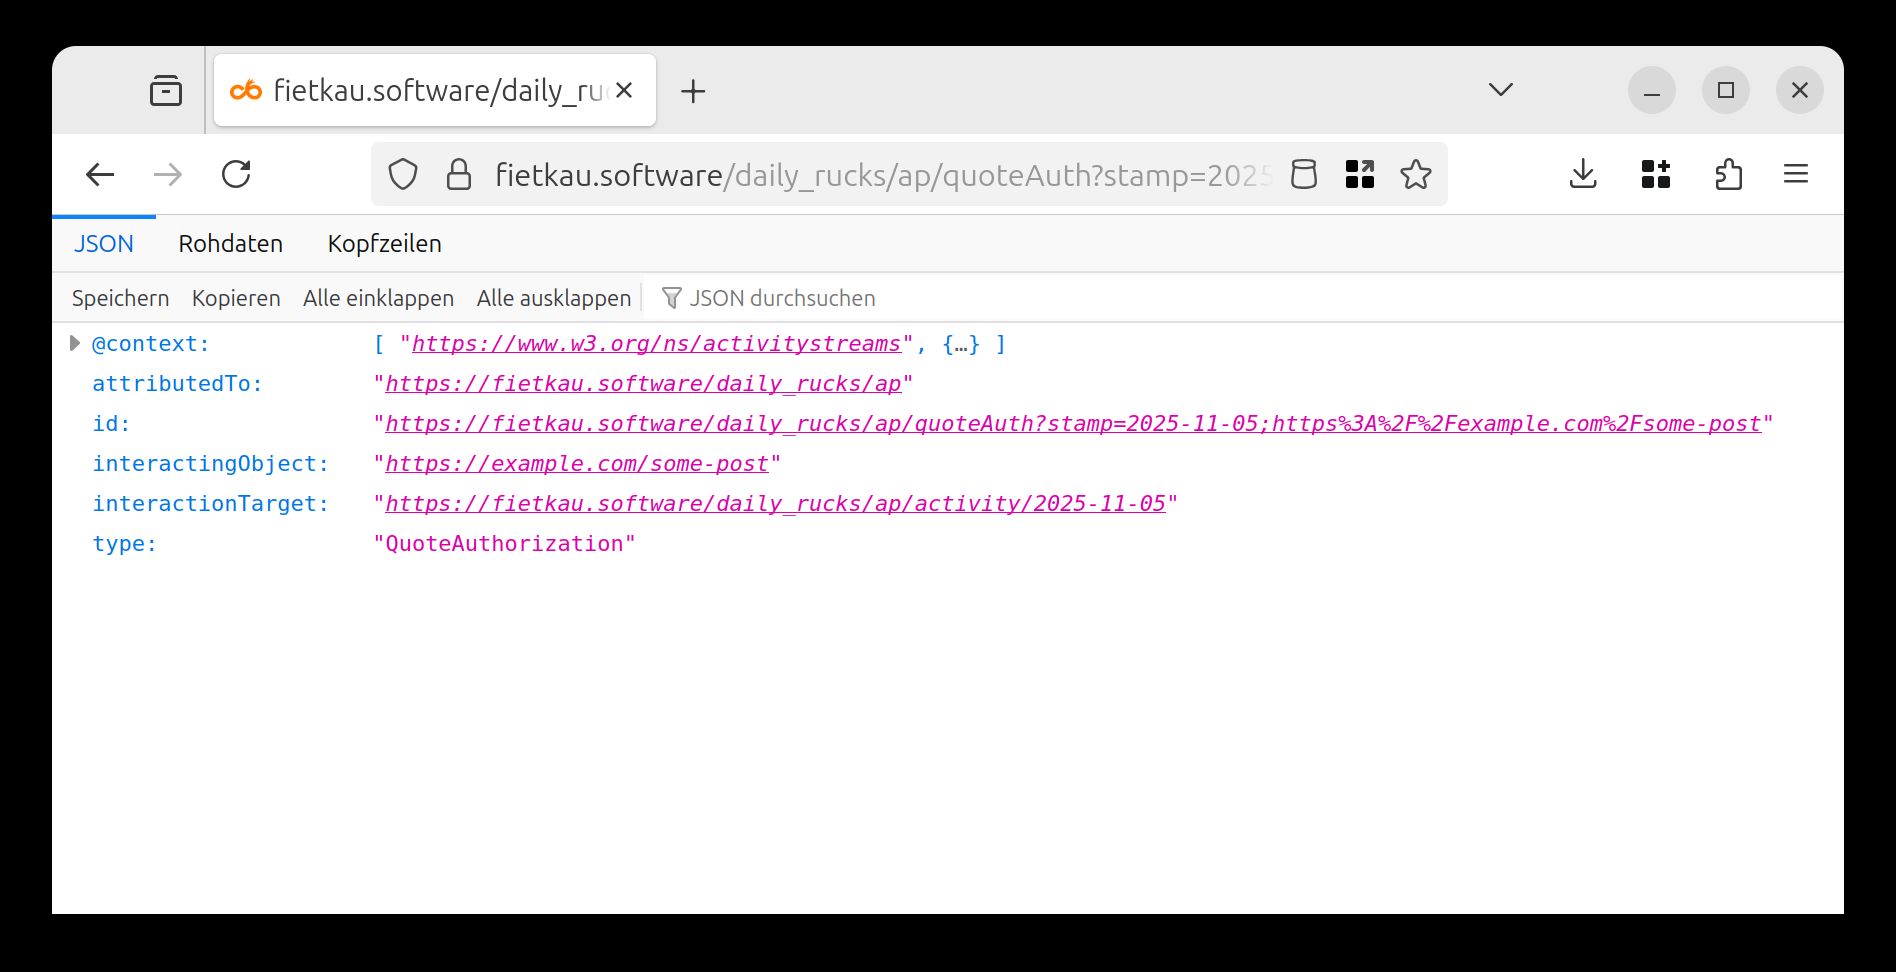Open the Kopfzeilen tab
The width and height of the screenshot is (1896, 972).
386,243
